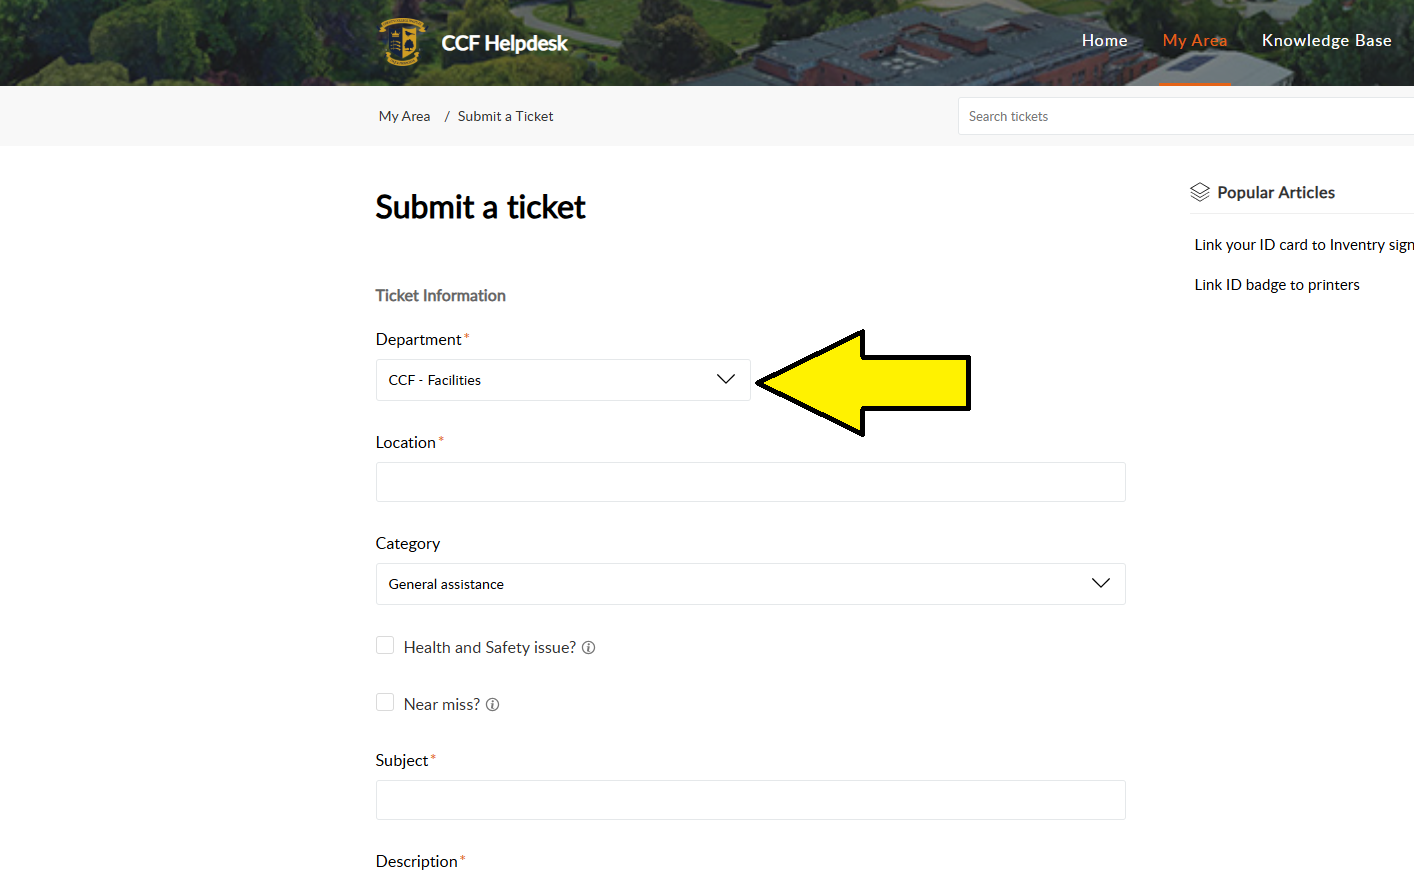The width and height of the screenshot is (1414, 871).
Task: Go to the Home menu item
Action: (x=1104, y=40)
